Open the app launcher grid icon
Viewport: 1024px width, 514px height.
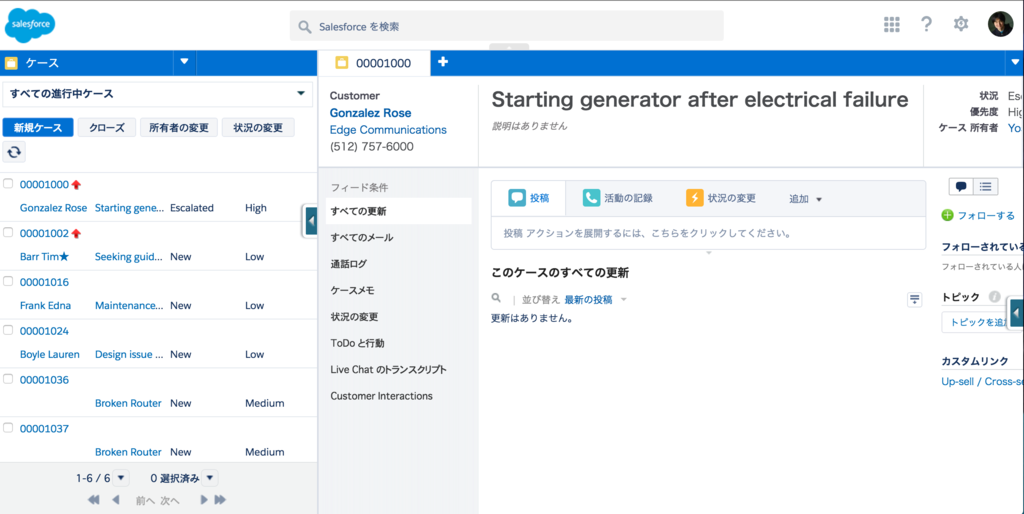point(891,25)
